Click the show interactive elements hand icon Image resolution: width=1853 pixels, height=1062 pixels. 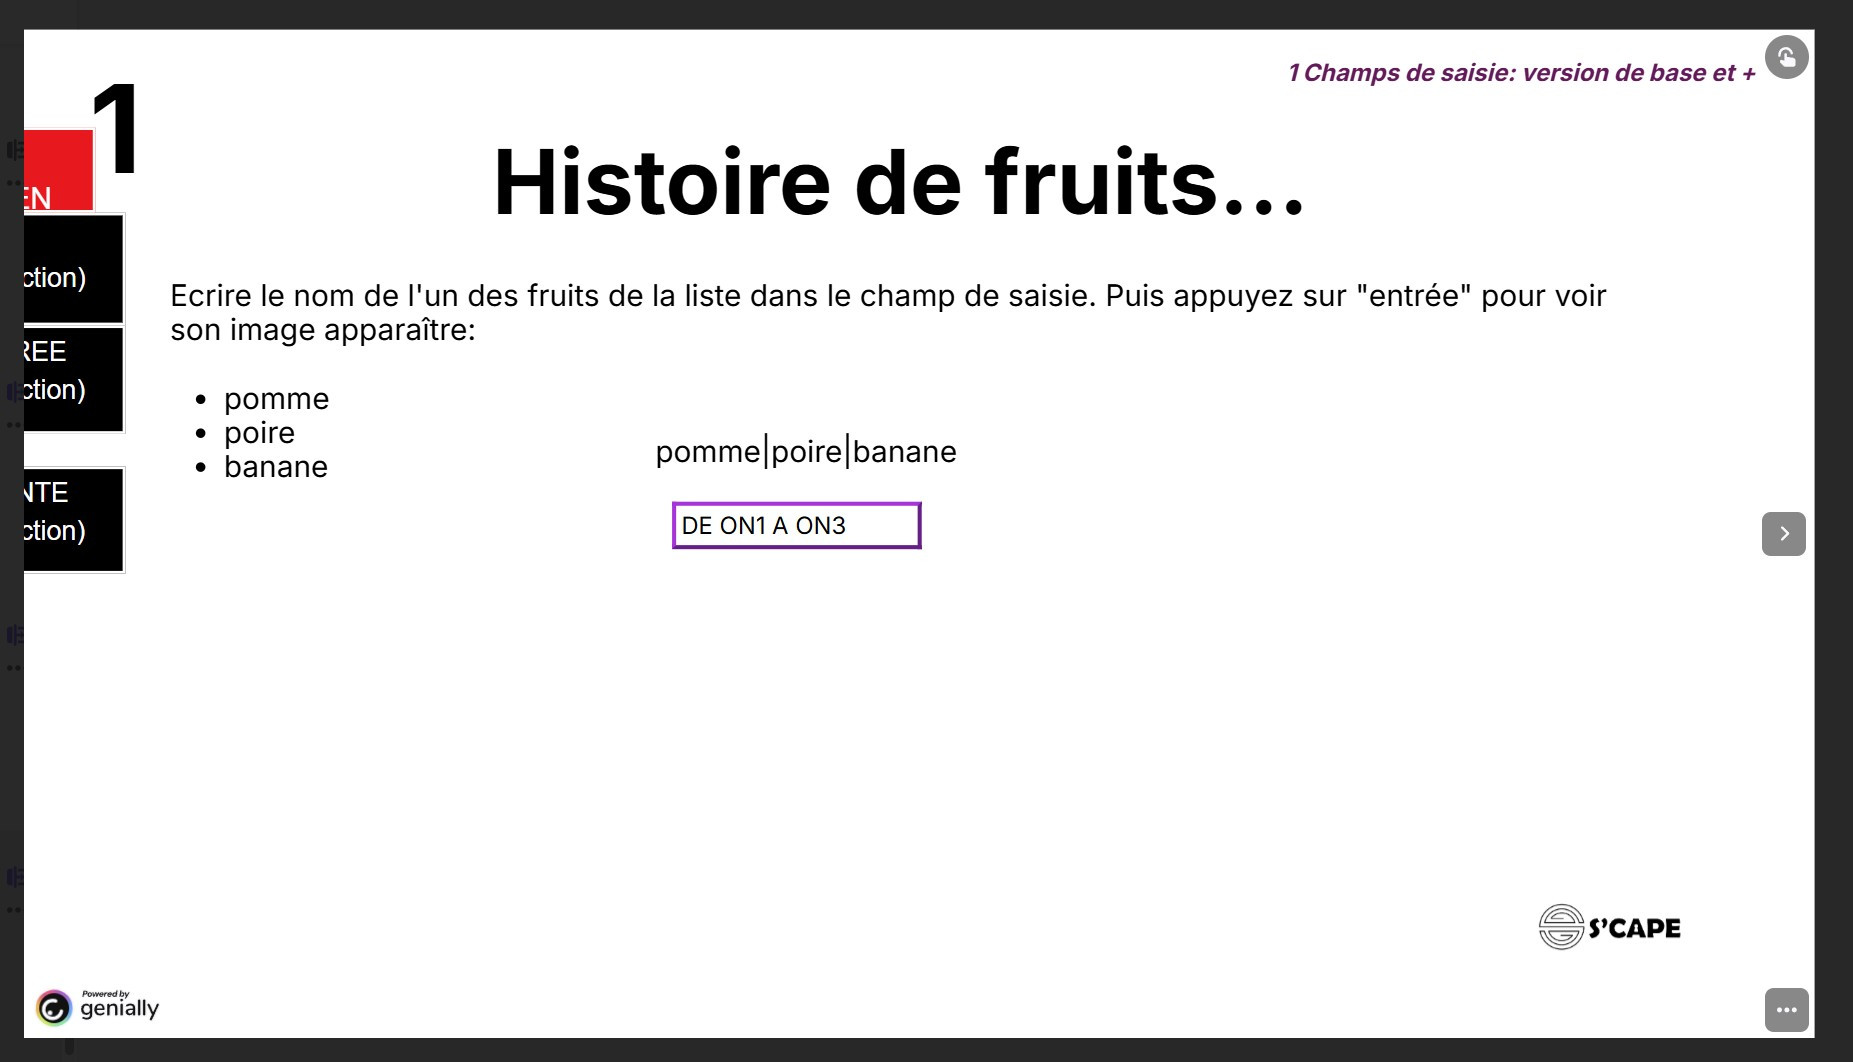point(1786,57)
